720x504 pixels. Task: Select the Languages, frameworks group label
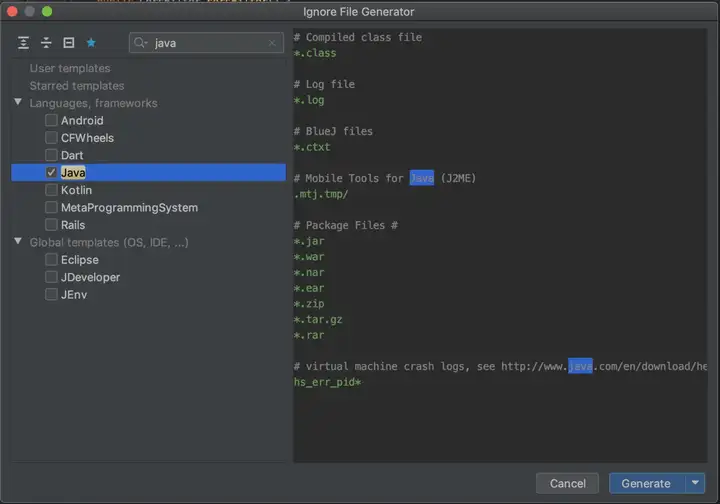[x=94, y=103]
